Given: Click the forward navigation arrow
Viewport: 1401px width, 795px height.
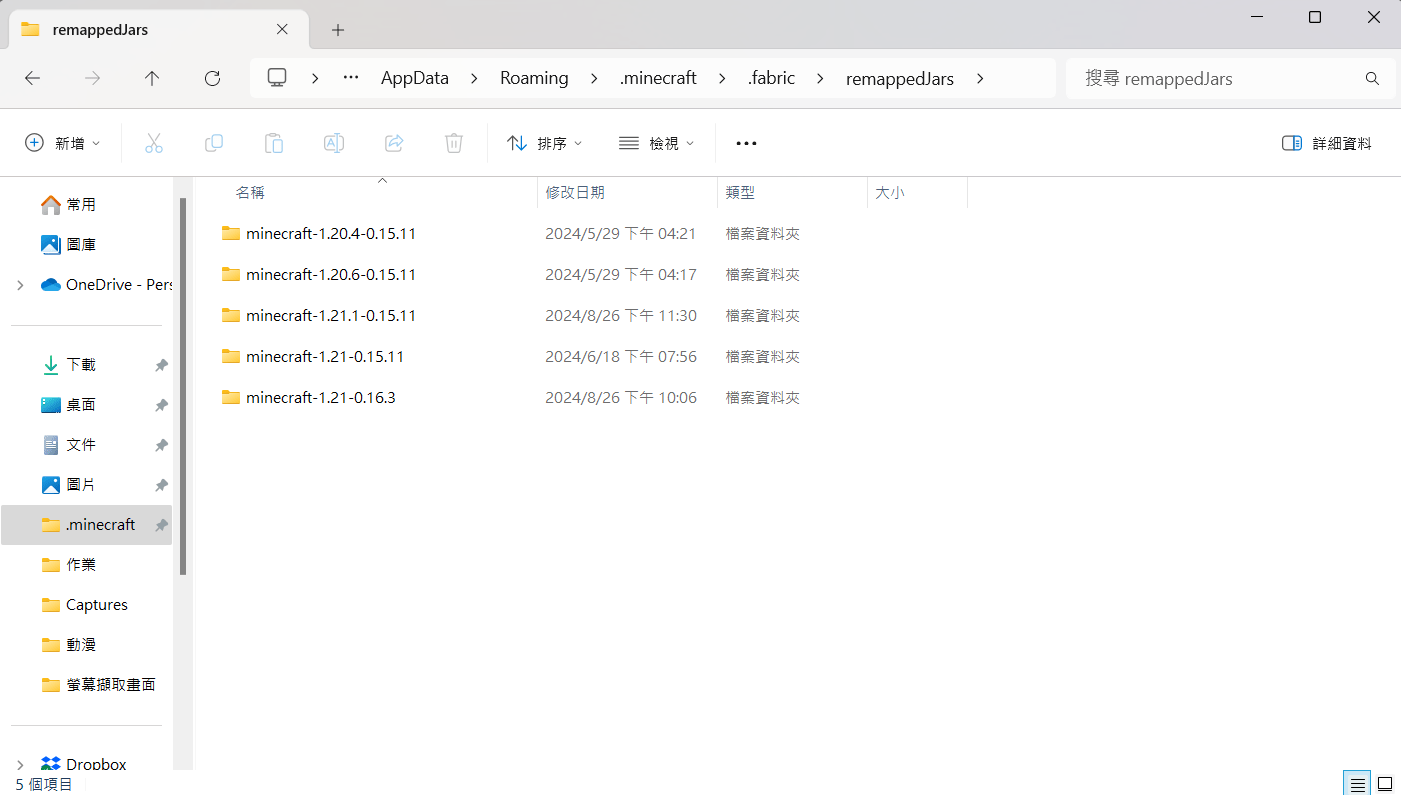Looking at the screenshot, I should click(x=93, y=78).
